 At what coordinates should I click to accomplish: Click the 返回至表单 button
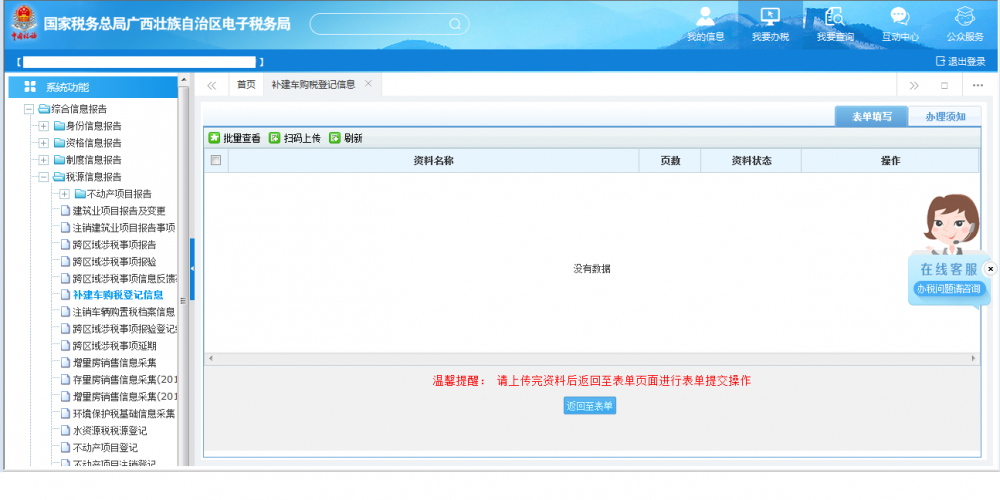pyautogui.click(x=589, y=406)
